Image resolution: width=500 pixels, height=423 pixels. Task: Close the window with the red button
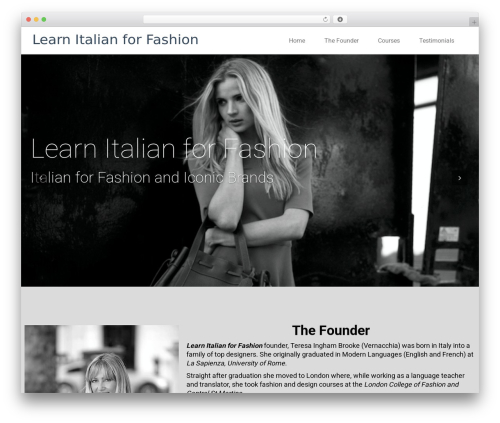29,19
